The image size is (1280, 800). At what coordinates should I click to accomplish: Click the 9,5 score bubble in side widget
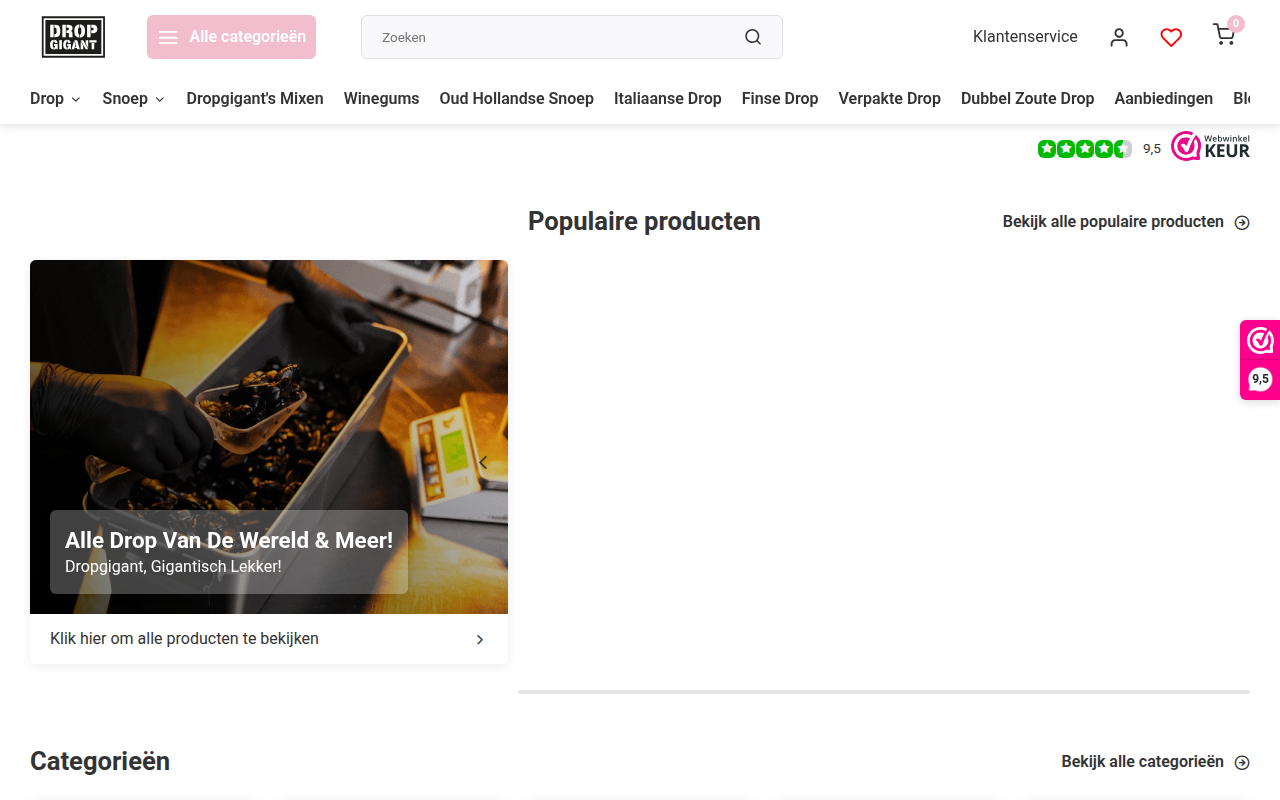point(1260,379)
